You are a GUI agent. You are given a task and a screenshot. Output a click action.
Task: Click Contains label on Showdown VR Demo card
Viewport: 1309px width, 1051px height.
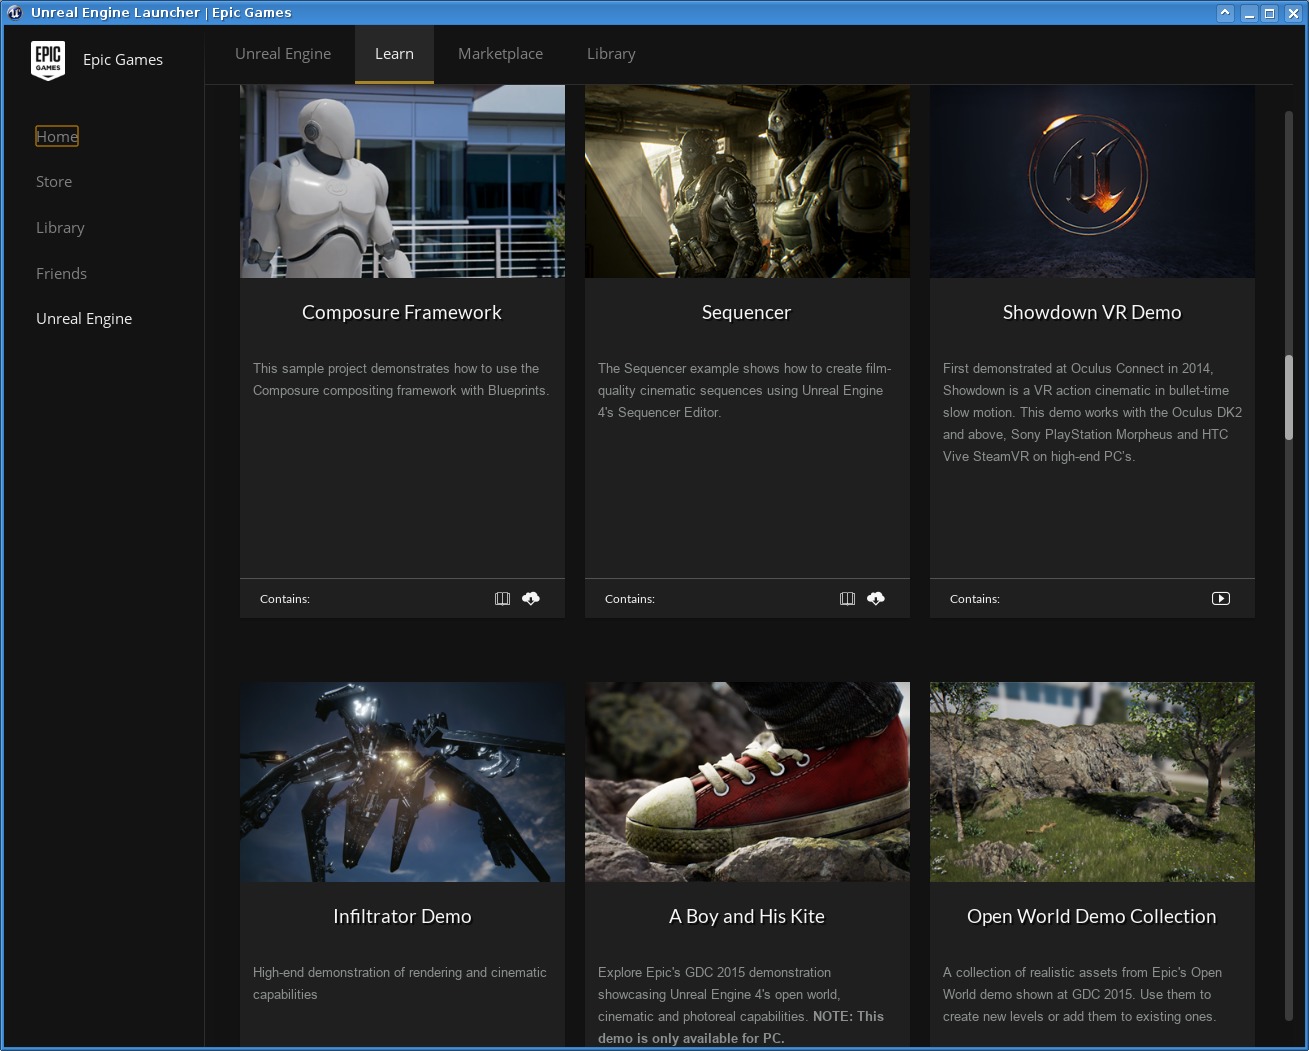click(975, 599)
